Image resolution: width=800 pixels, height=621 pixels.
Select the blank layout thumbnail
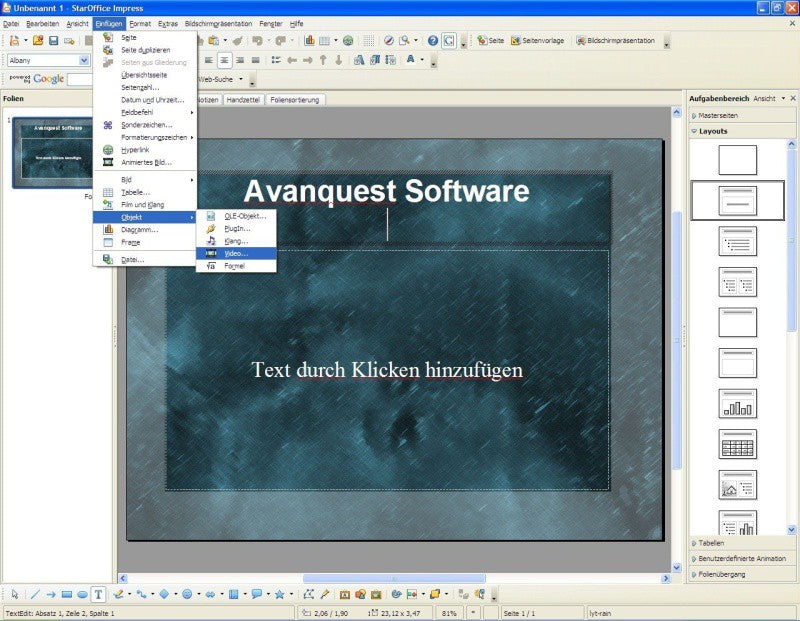(x=737, y=160)
